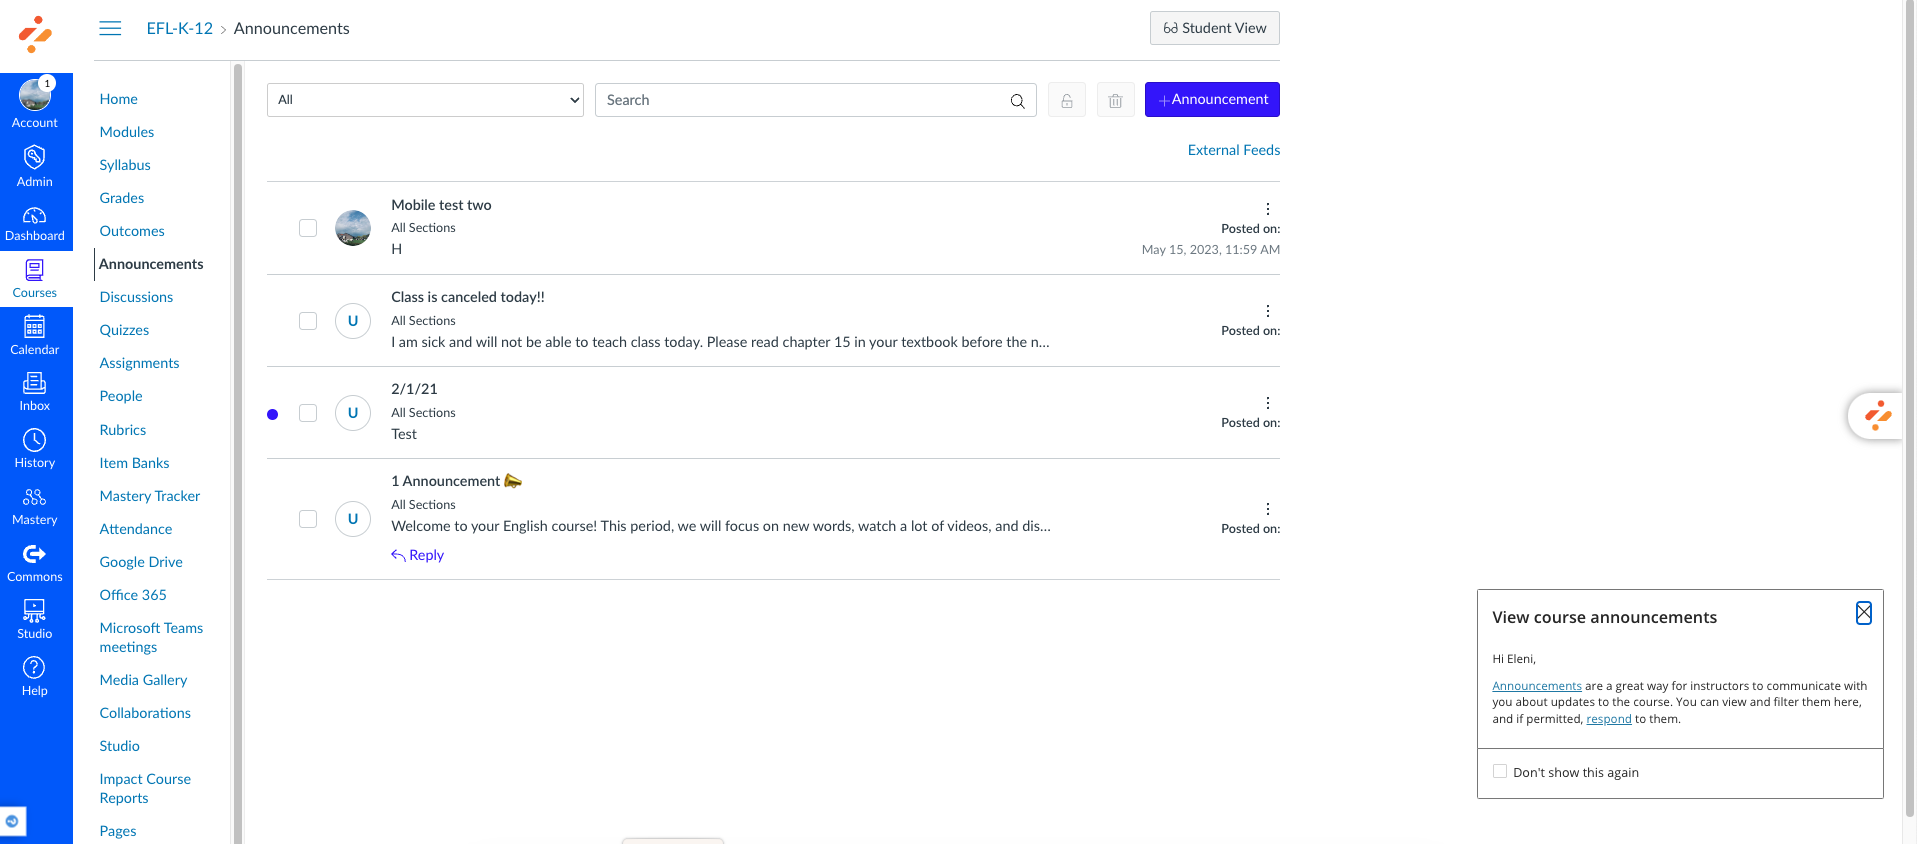The height and width of the screenshot is (844, 1917).
Task: Click the respond link in the popup
Action: click(1609, 719)
